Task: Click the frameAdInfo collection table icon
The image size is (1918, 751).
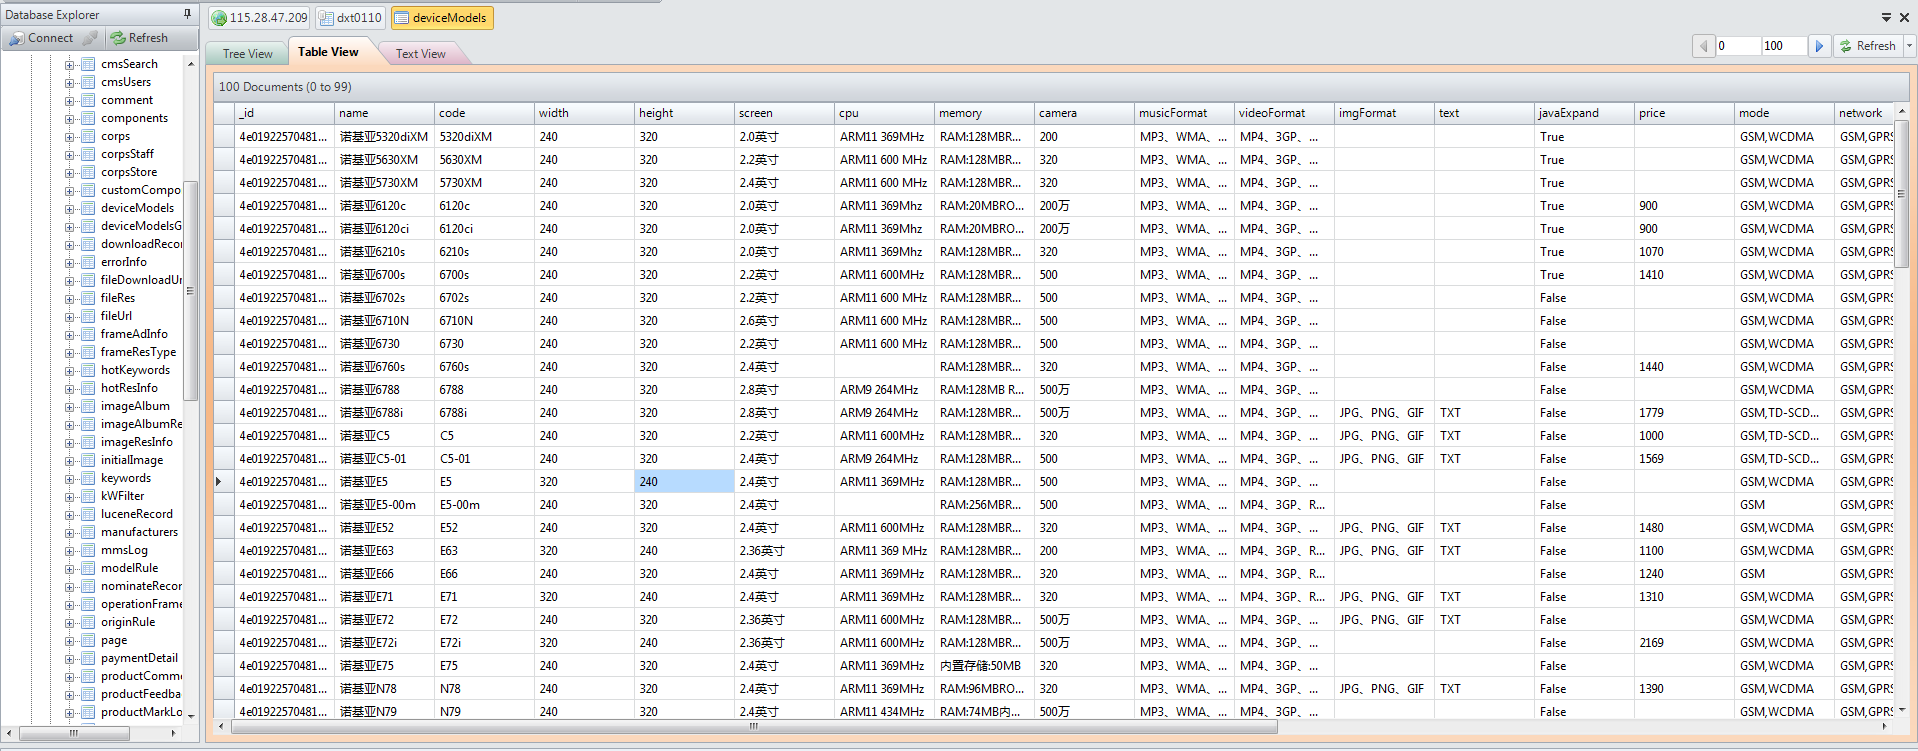Action: coord(88,334)
